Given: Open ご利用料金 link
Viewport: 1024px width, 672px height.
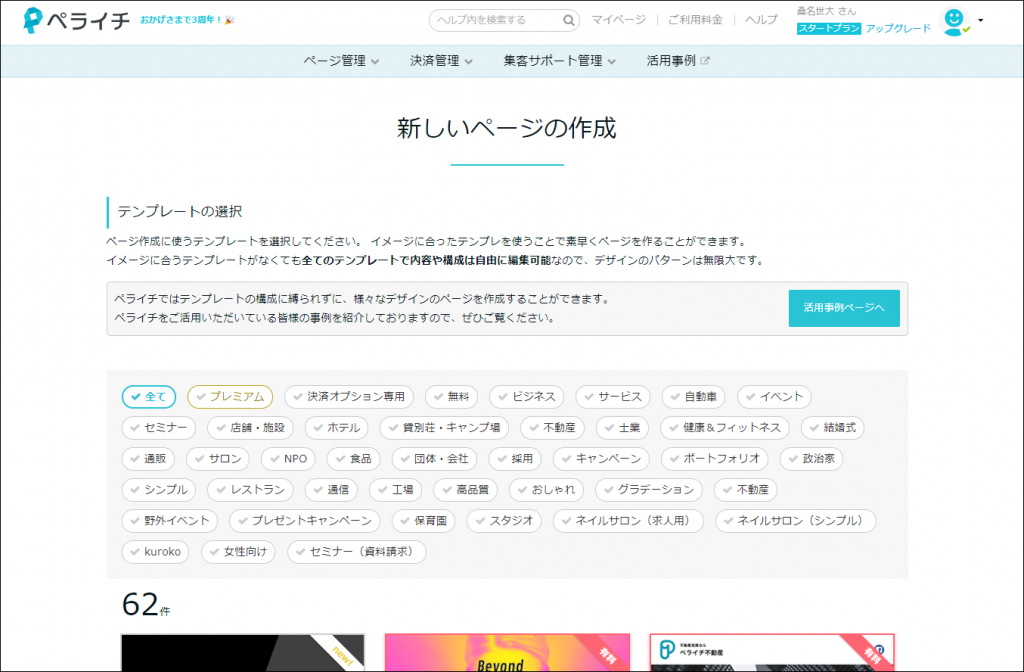Looking at the screenshot, I should tap(695, 20).
